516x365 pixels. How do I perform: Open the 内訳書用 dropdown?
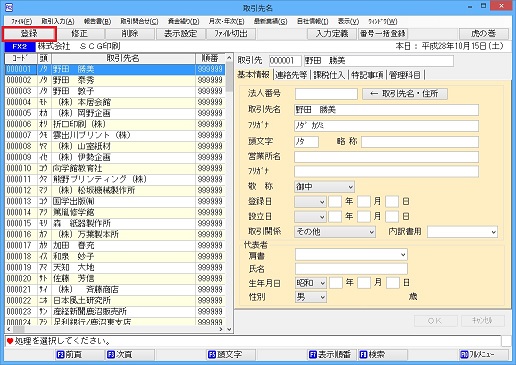463,232
